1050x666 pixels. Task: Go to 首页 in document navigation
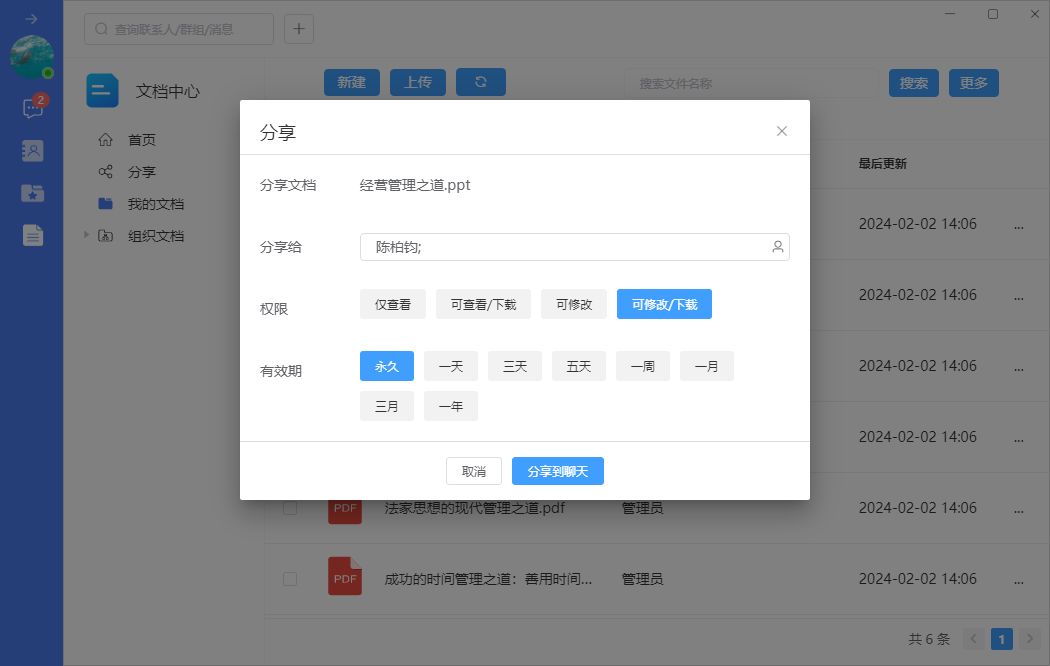pyautogui.click(x=142, y=140)
